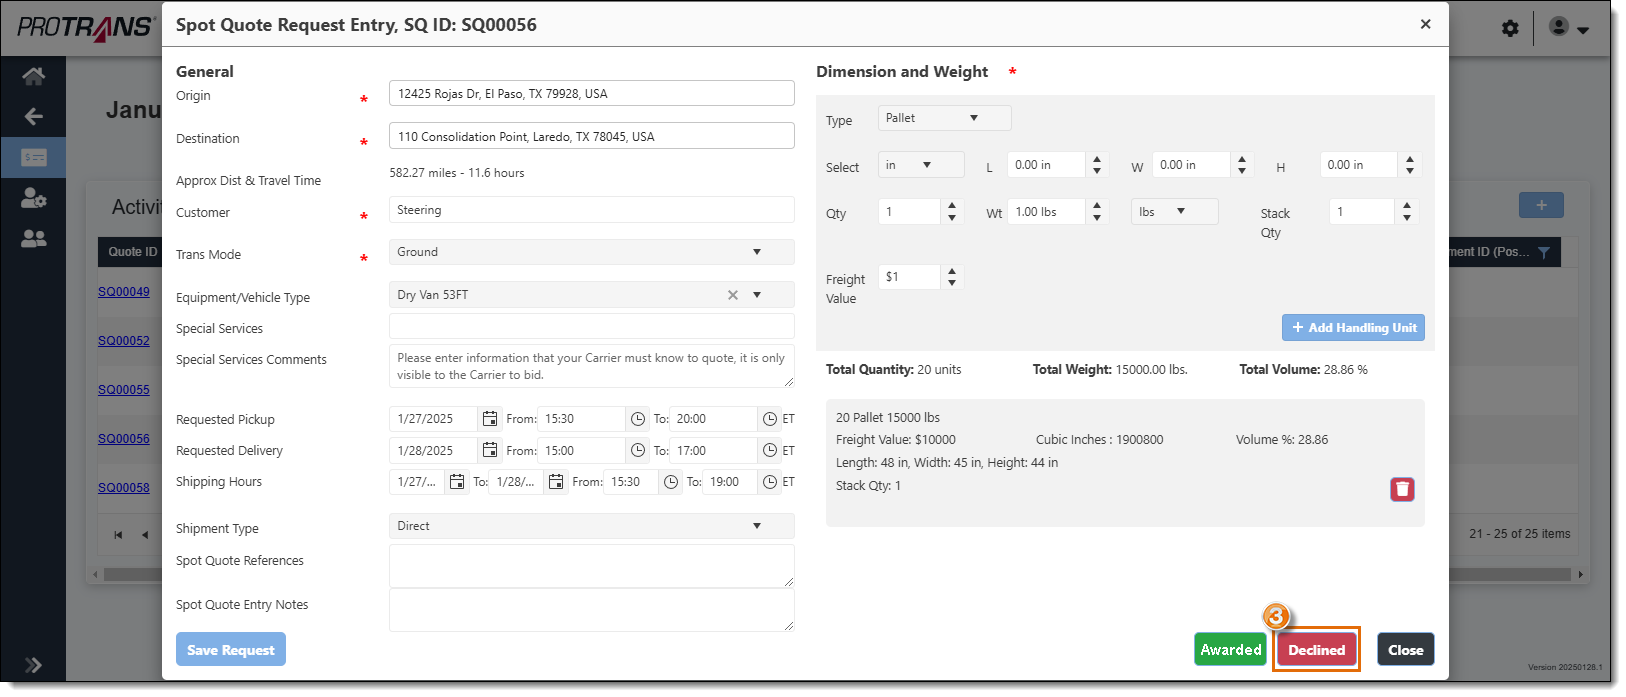Image resolution: width=1626 pixels, height=697 pixels.
Task: Open quote SQ00052 link
Action: tap(124, 341)
